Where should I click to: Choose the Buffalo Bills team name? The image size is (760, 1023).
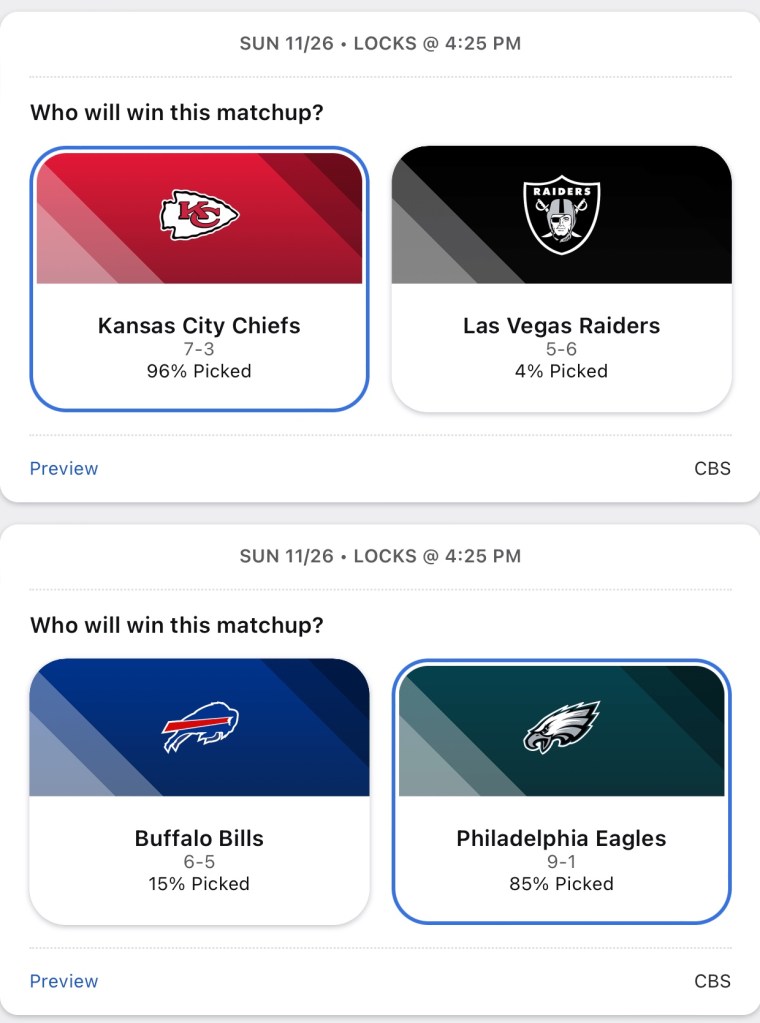click(199, 838)
